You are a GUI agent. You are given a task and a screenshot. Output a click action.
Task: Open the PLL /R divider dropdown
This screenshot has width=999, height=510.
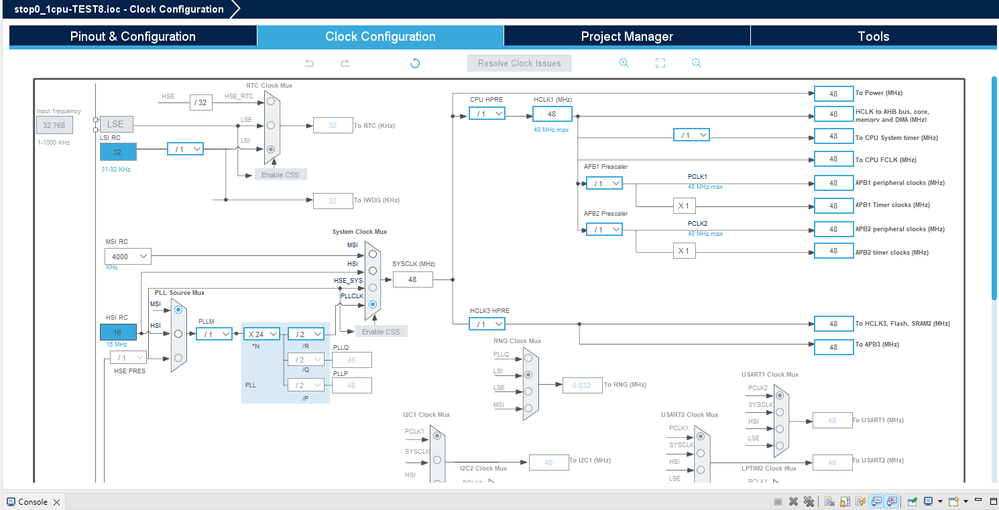pos(306,333)
